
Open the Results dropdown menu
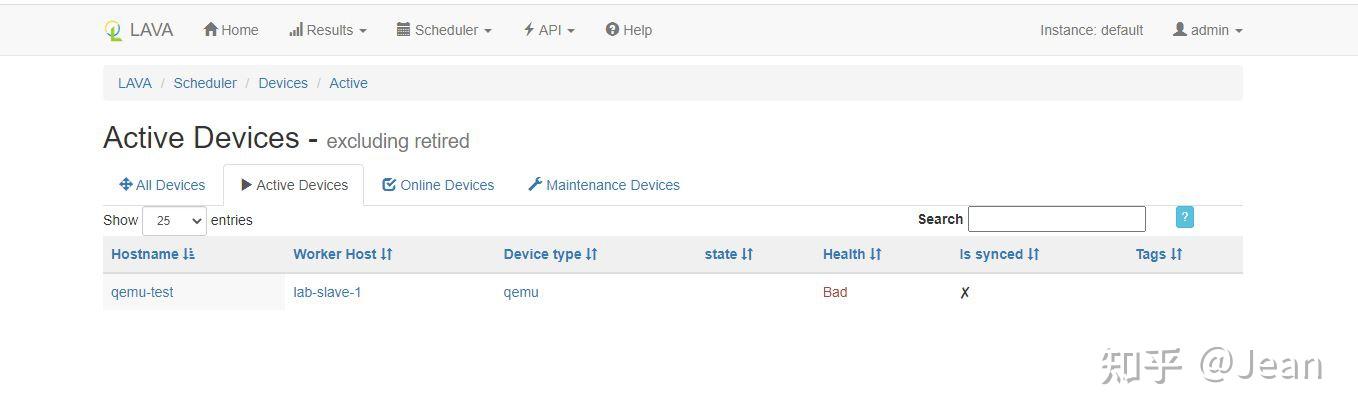(328, 30)
